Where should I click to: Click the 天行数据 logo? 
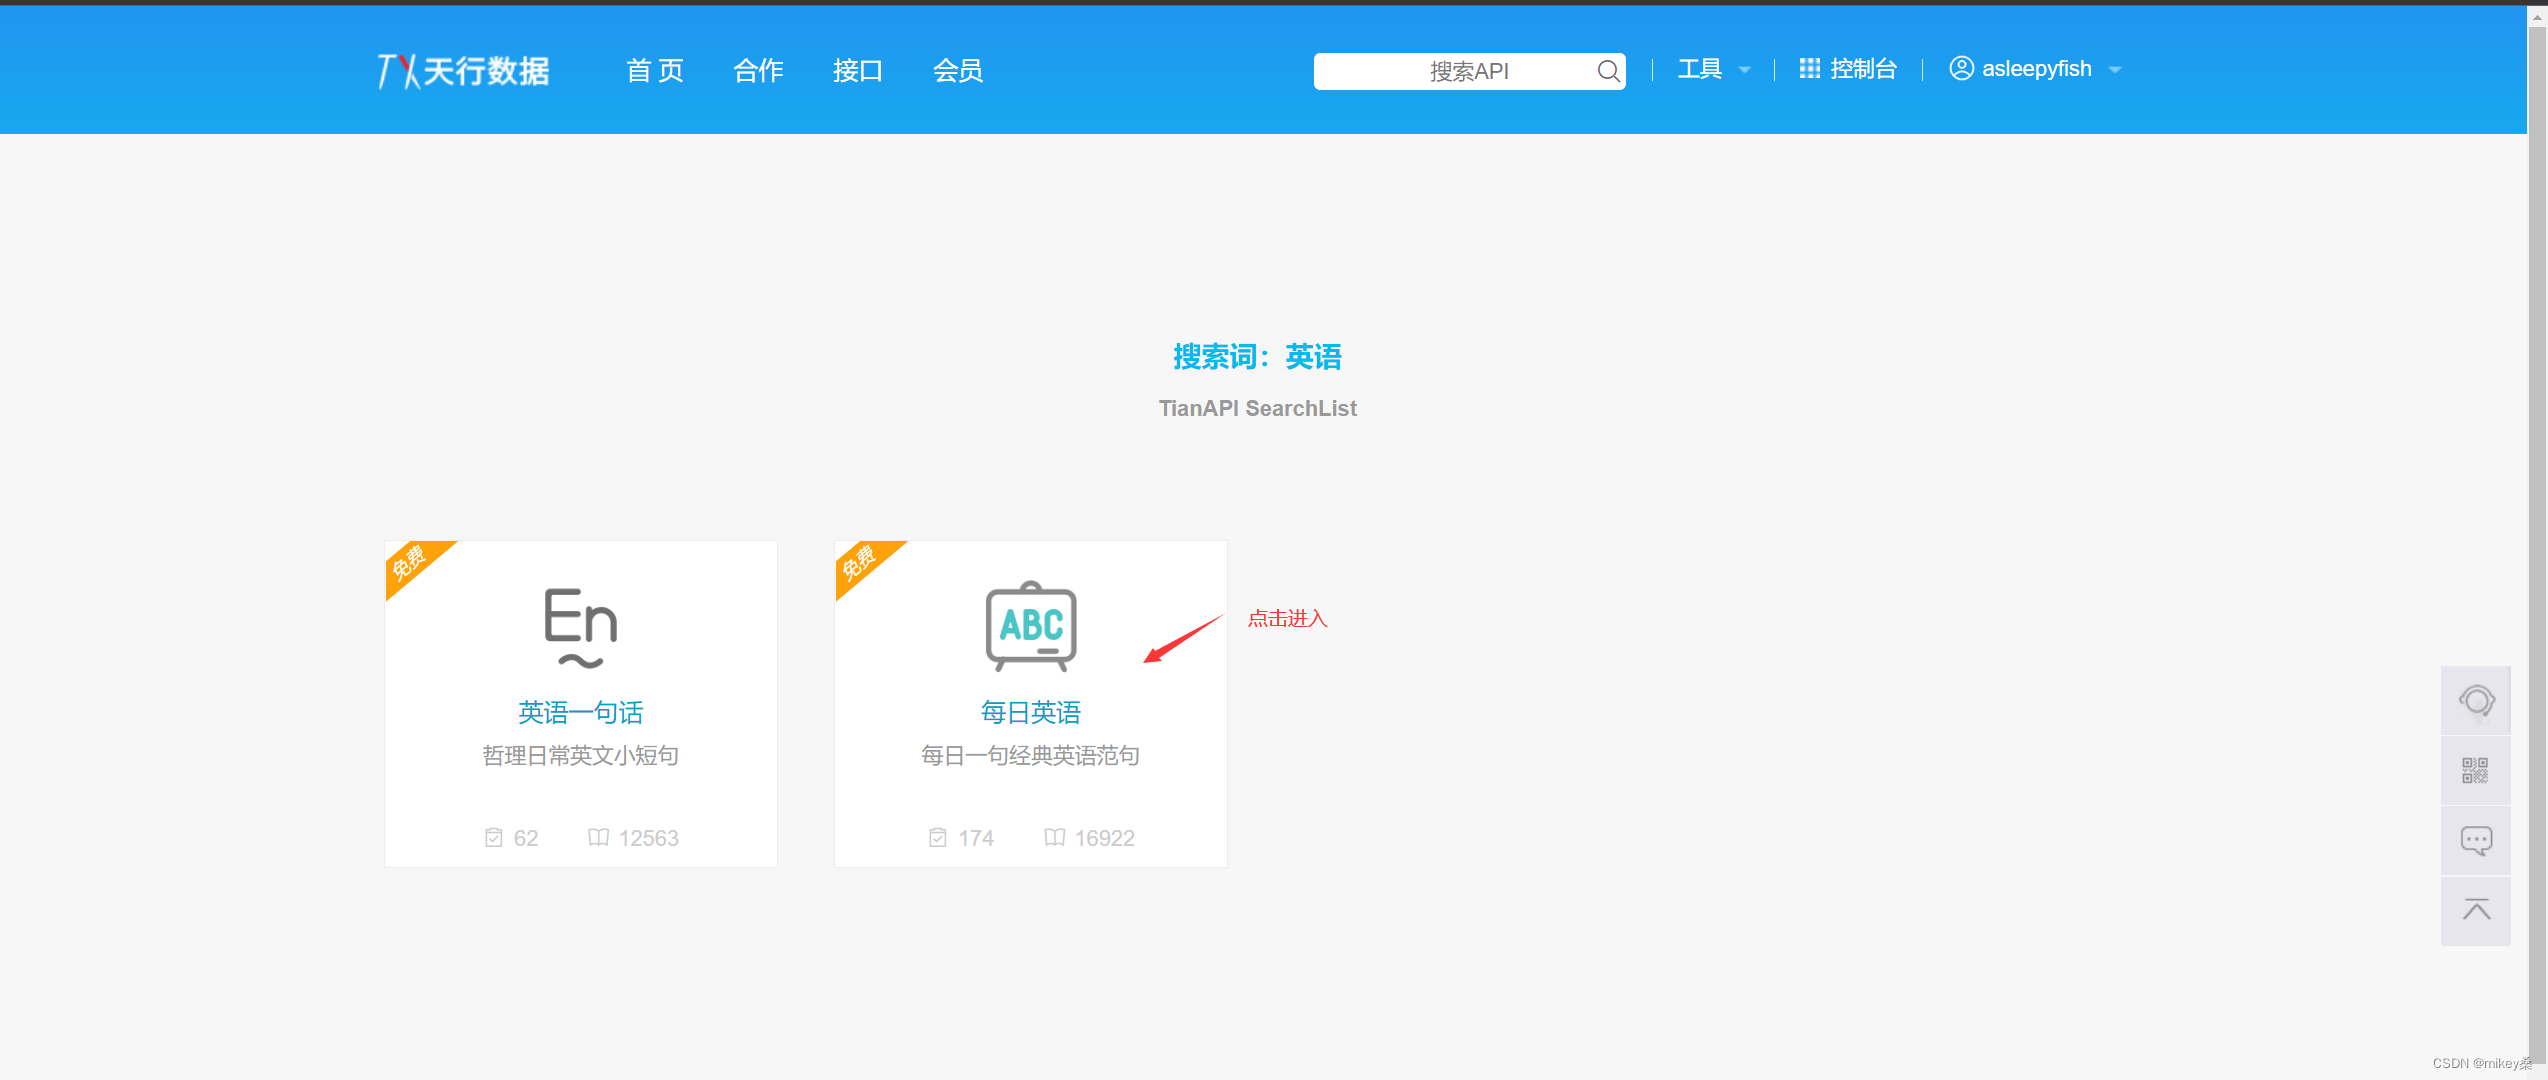[463, 71]
